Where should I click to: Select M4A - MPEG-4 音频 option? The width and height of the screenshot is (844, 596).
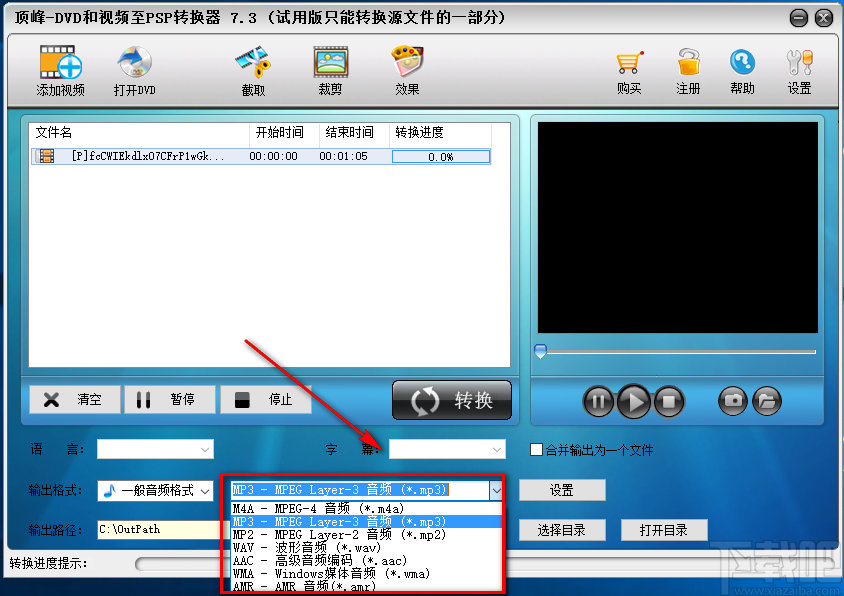tap(366, 508)
